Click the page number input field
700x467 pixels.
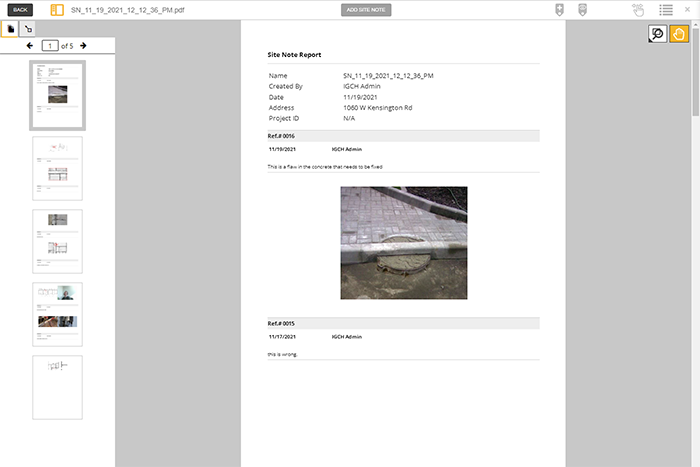49,46
